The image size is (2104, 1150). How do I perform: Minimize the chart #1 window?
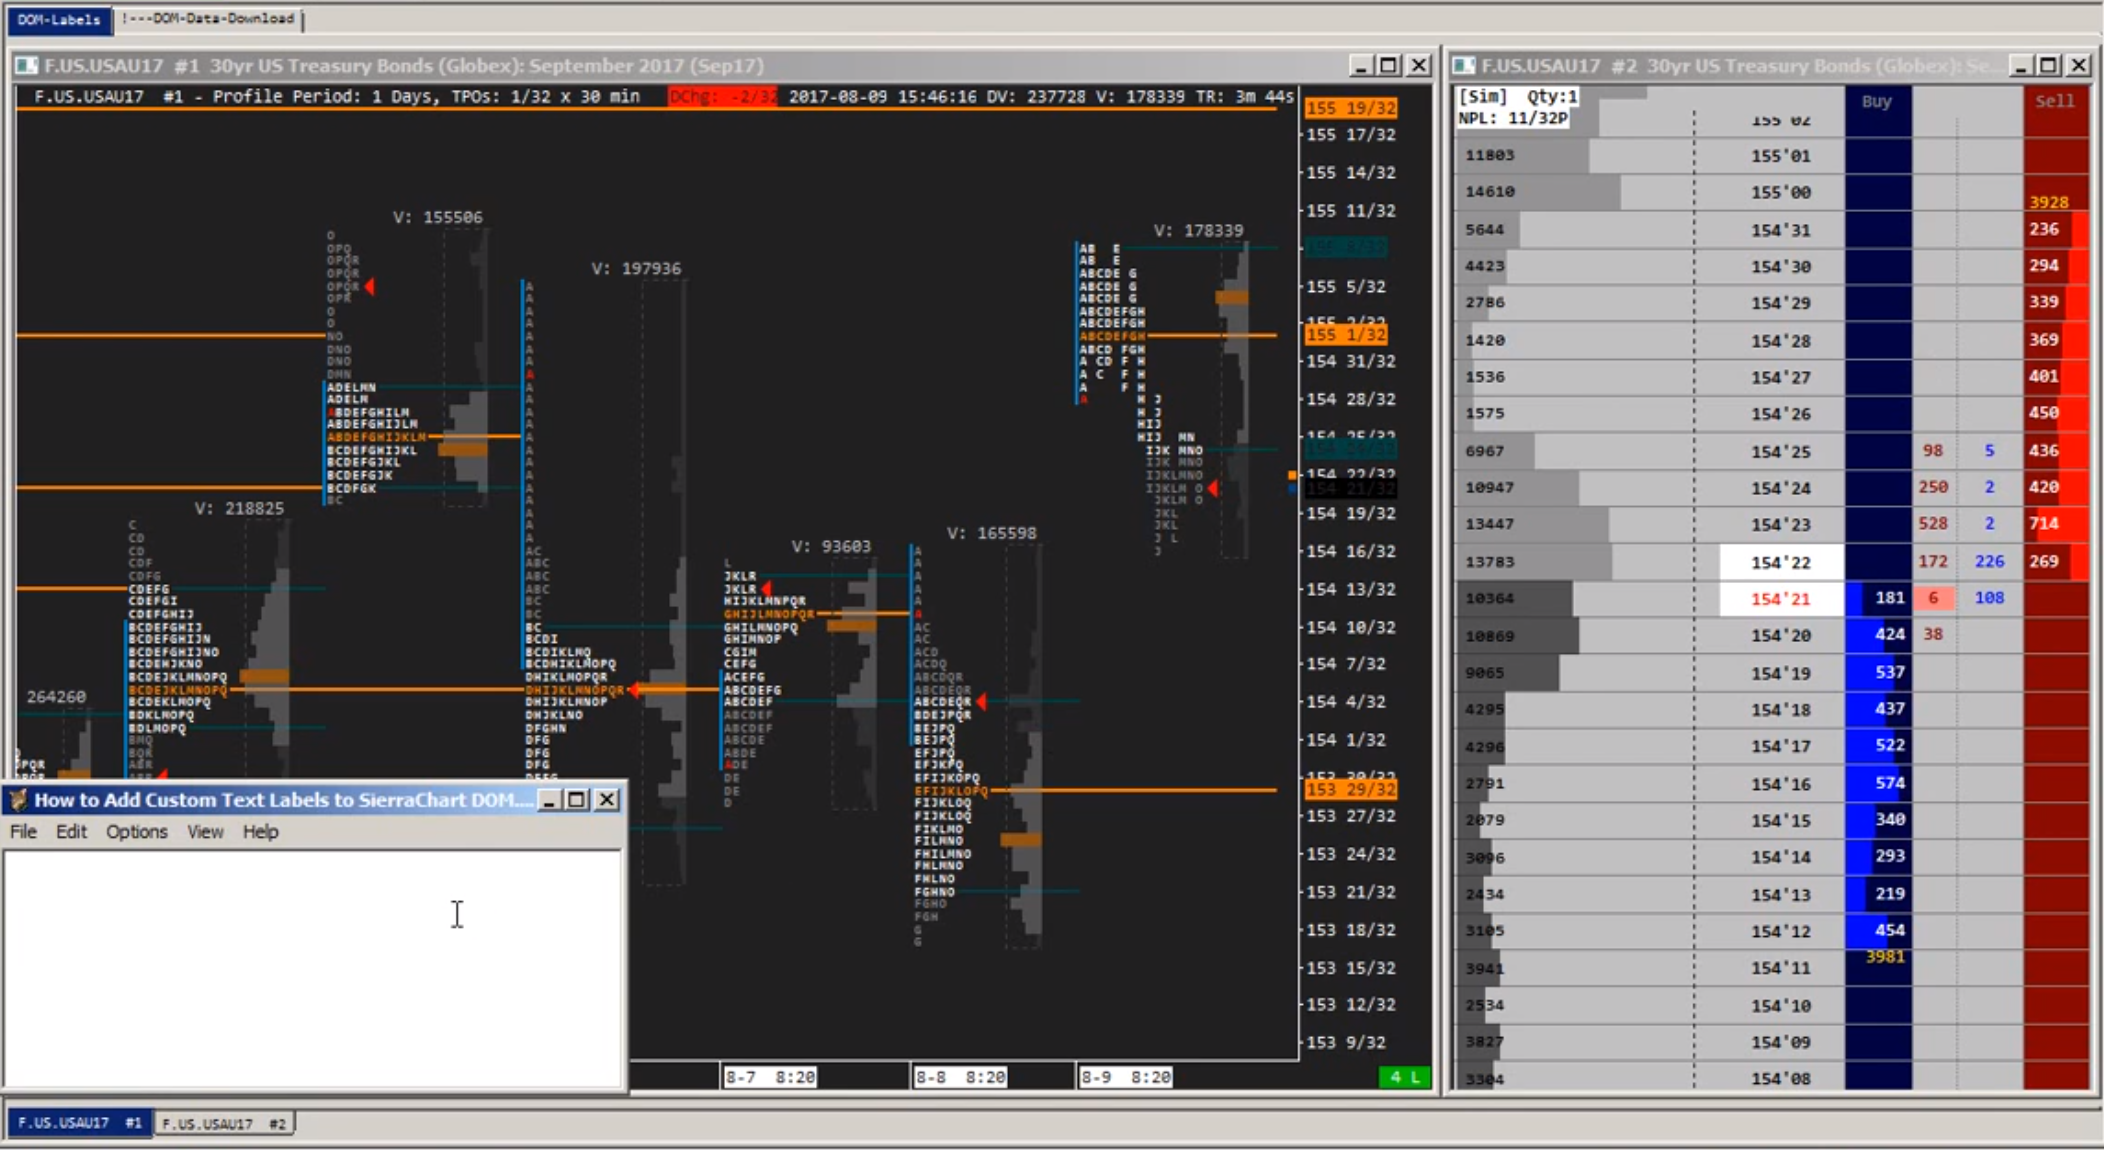(1359, 66)
